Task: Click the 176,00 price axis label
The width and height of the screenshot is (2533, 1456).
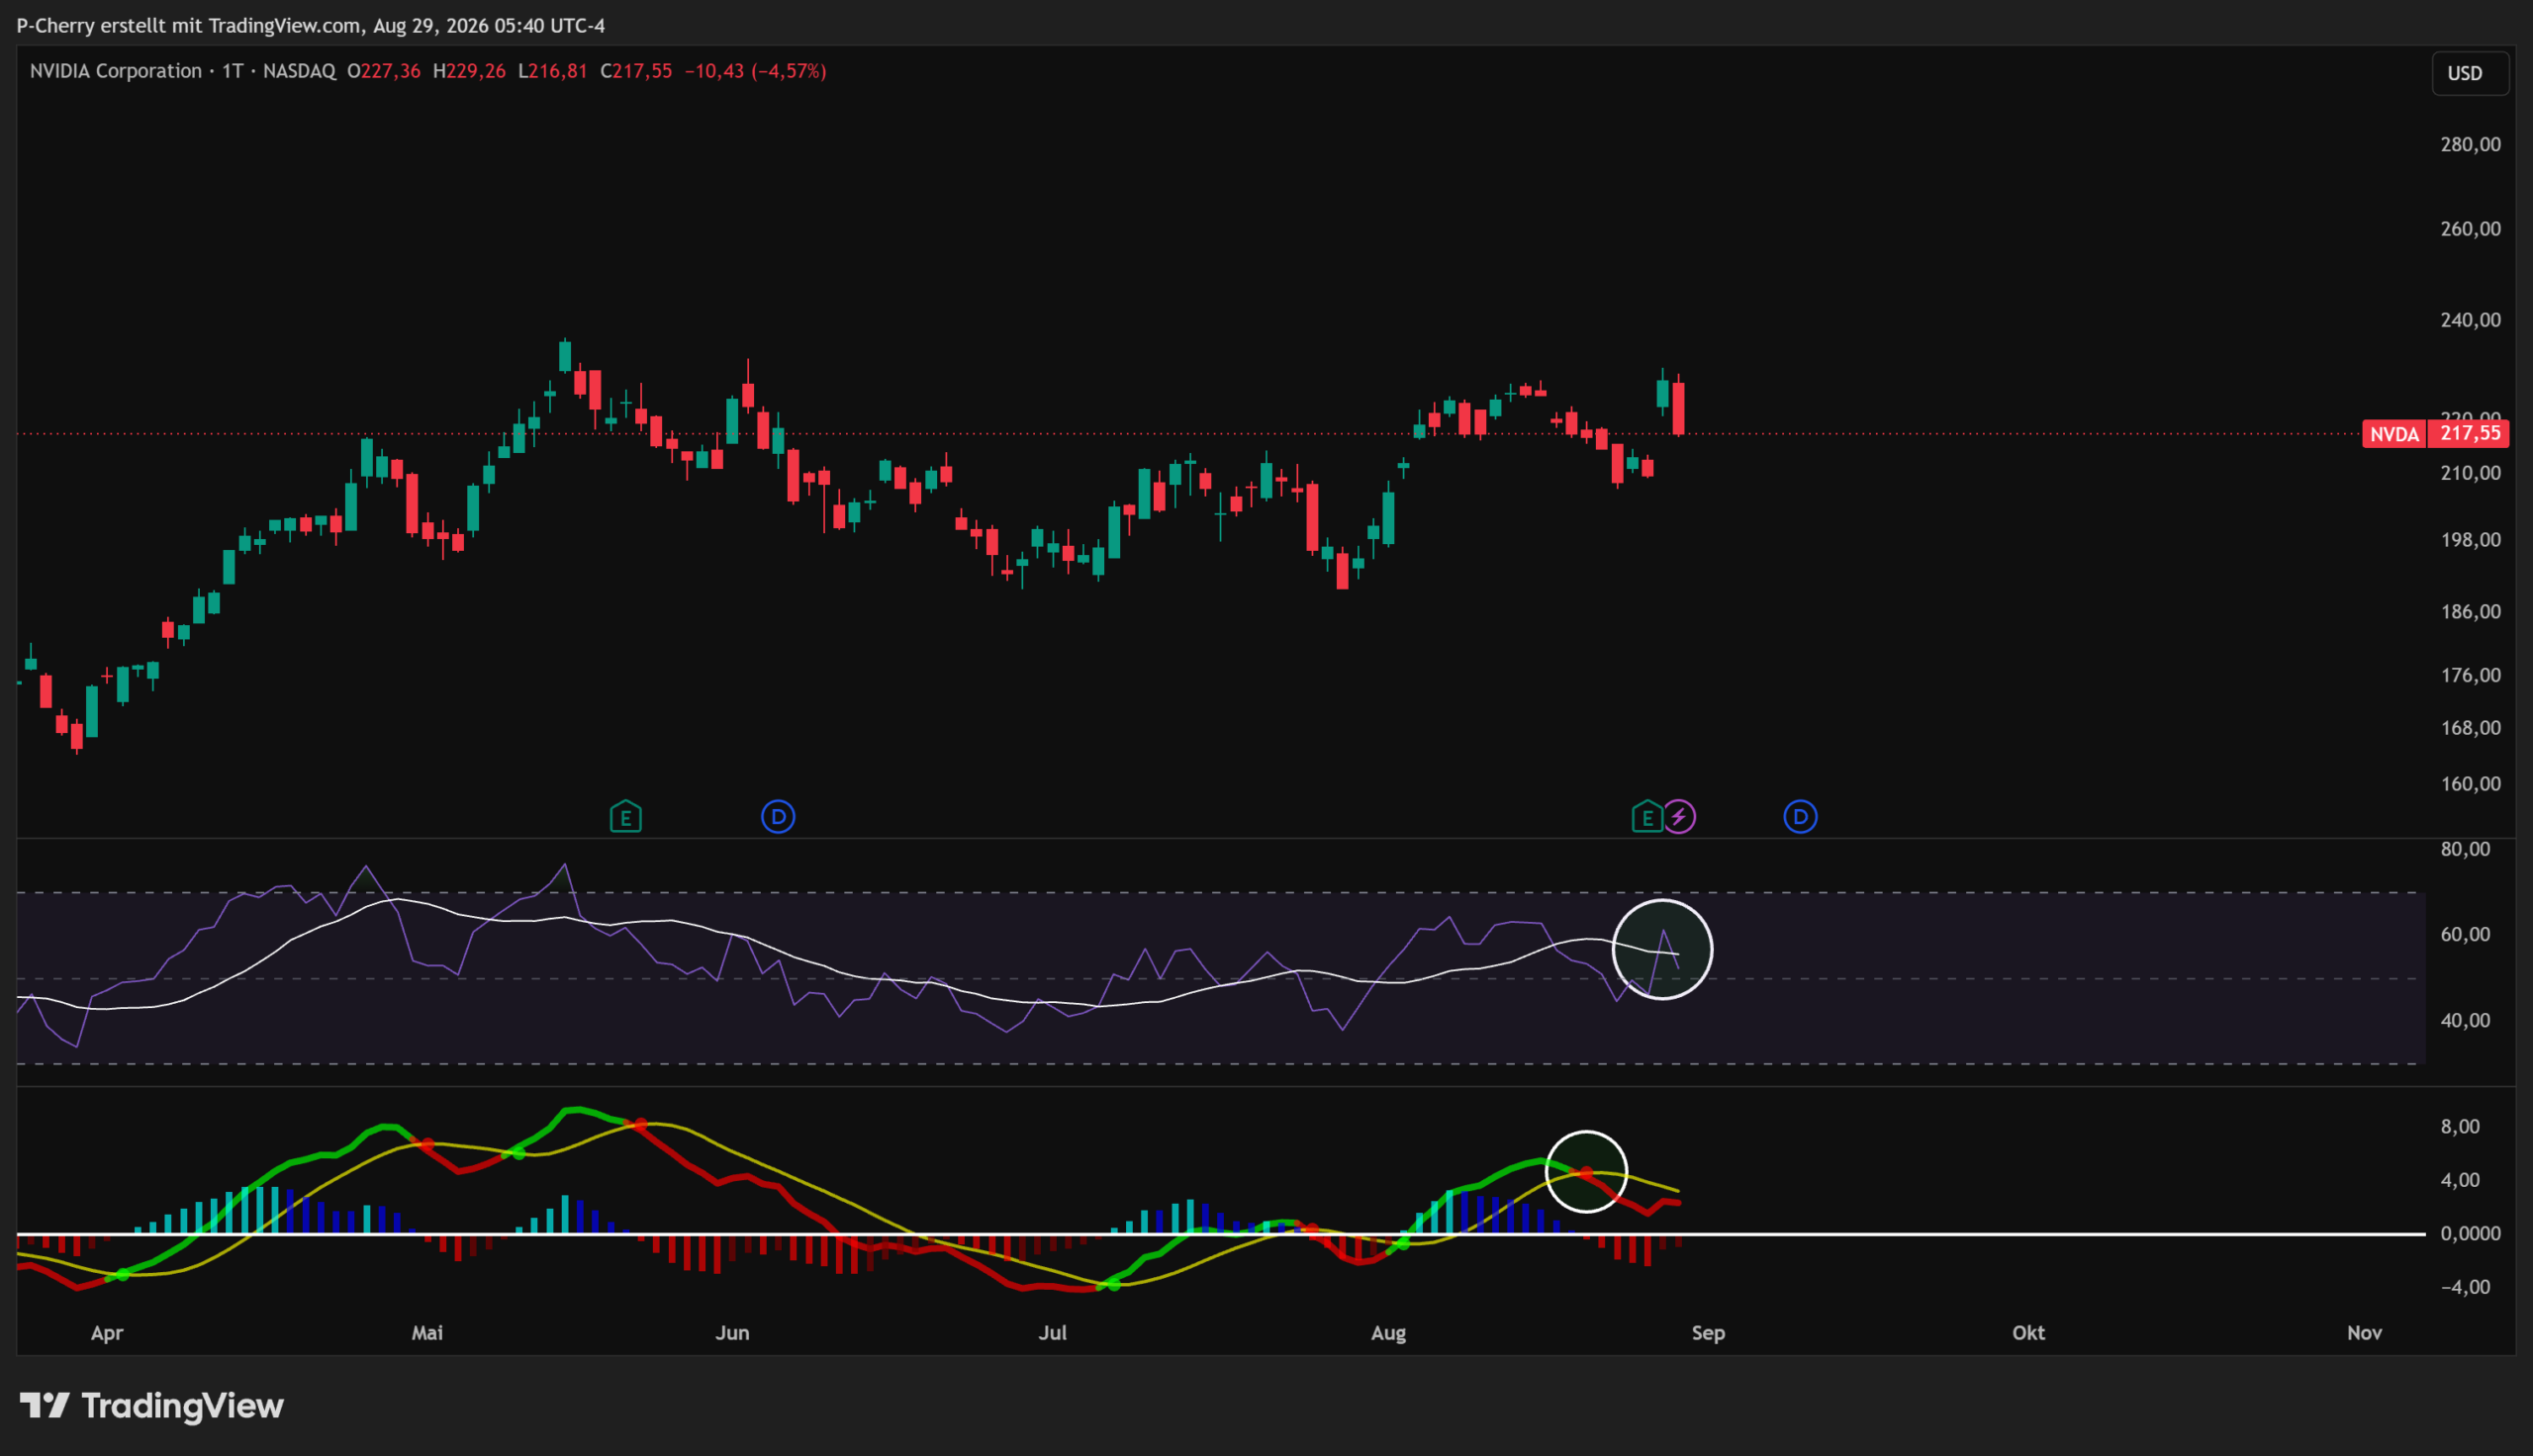Action: [2470, 676]
